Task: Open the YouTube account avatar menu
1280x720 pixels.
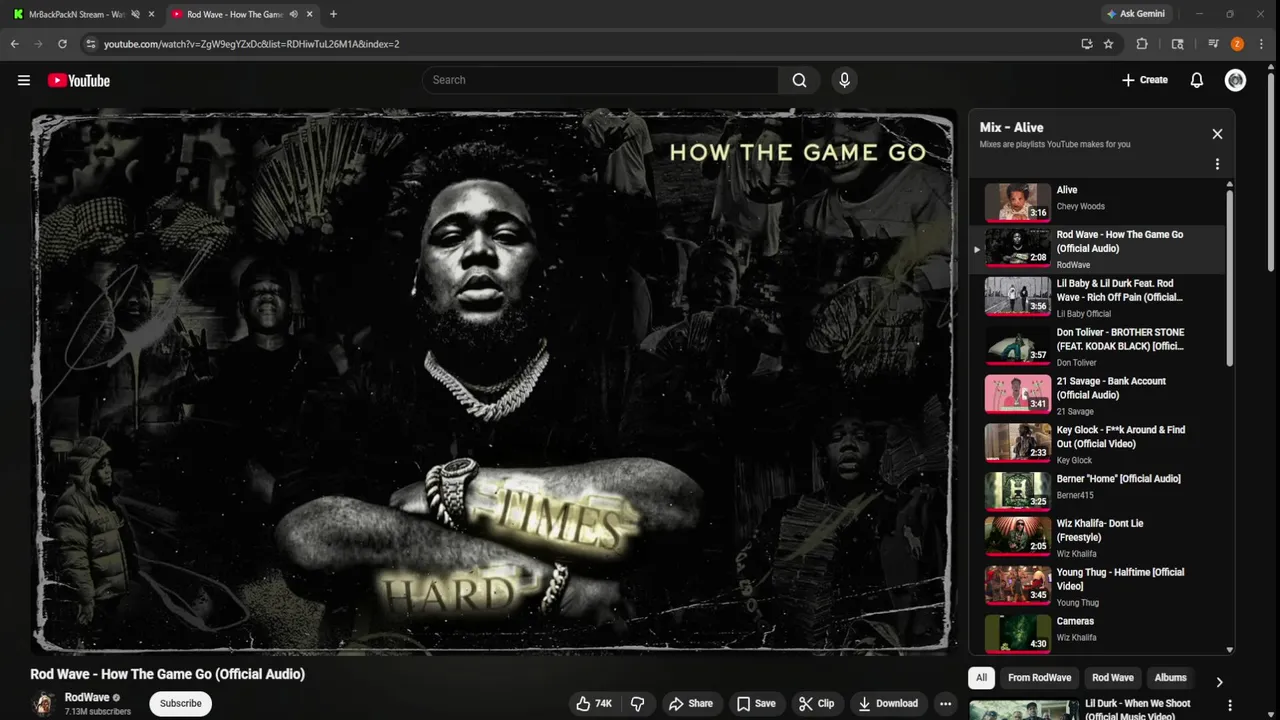Action: click(1235, 80)
